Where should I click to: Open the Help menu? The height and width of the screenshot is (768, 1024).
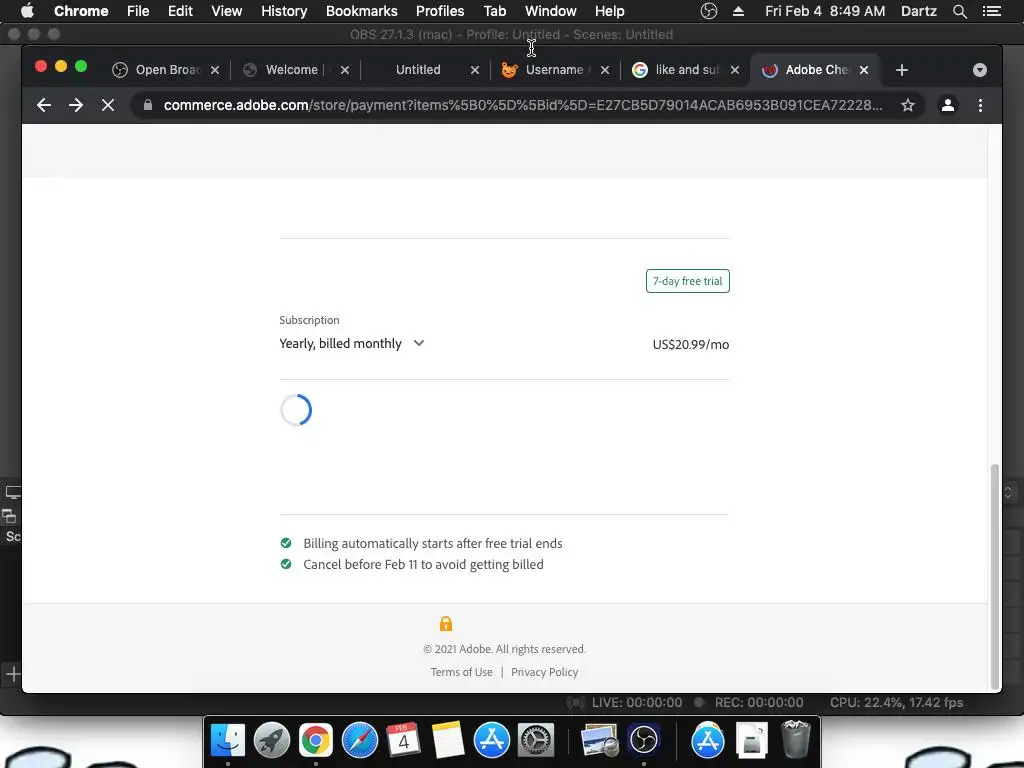click(x=609, y=11)
